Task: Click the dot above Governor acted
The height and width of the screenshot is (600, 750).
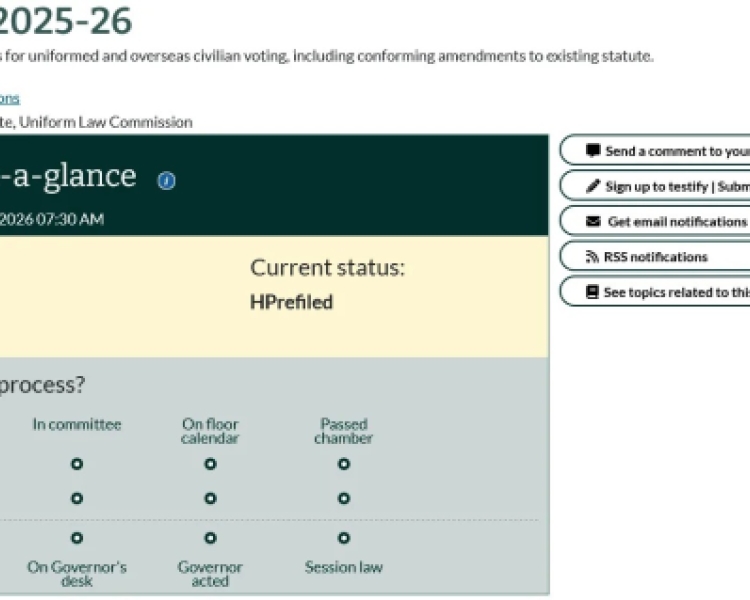Action: pyautogui.click(x=210, y=538)
